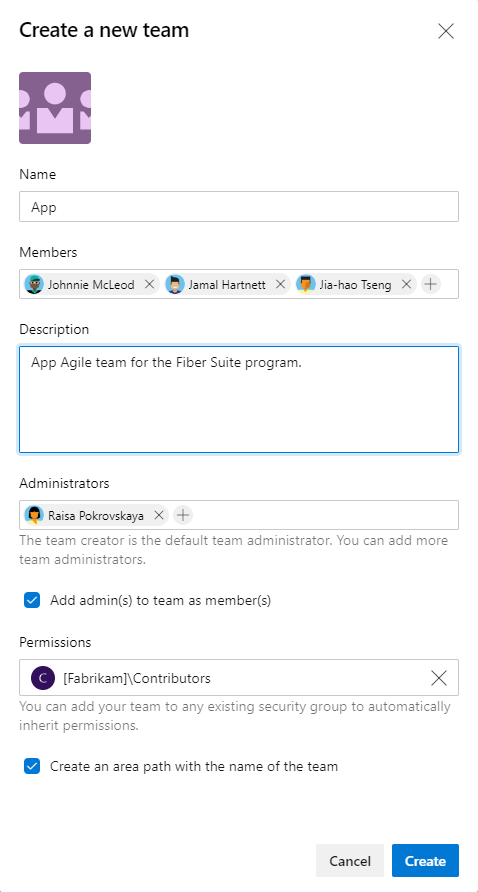
Task: Click Jia-hao Tseng's avatar
Action: tap(306, 284)
